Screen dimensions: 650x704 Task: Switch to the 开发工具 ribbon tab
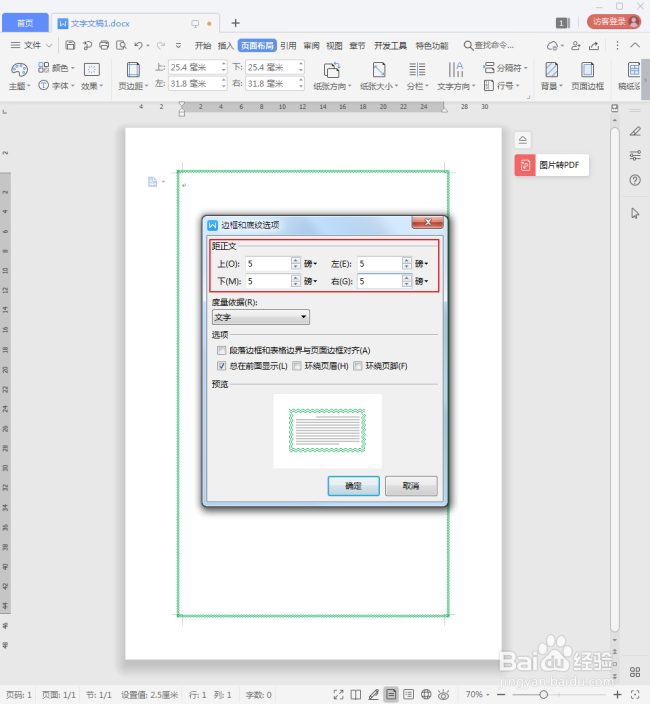pos(391,45)
